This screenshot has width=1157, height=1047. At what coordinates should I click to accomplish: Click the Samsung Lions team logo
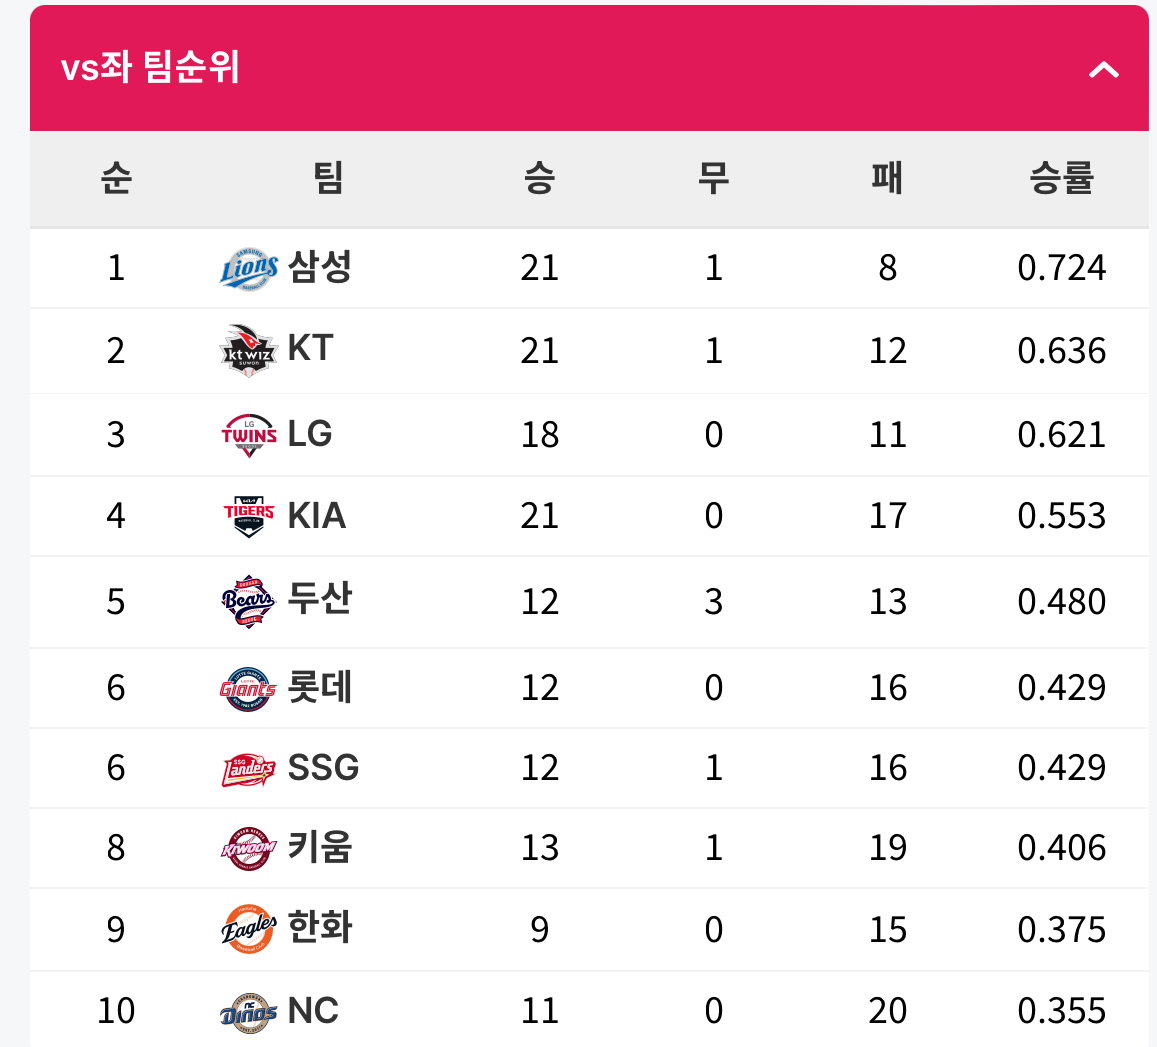(x=249, y=269)
